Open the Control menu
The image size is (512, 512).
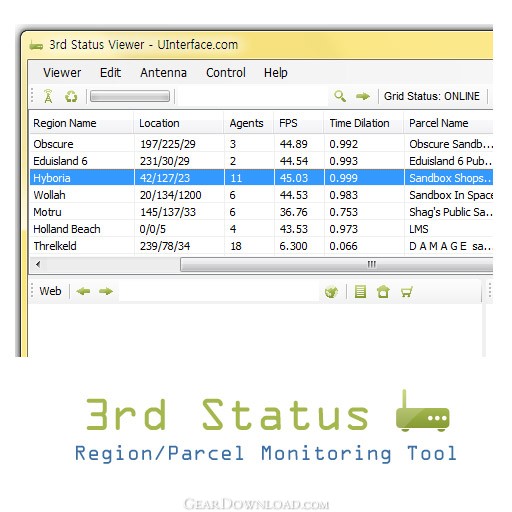226,73
